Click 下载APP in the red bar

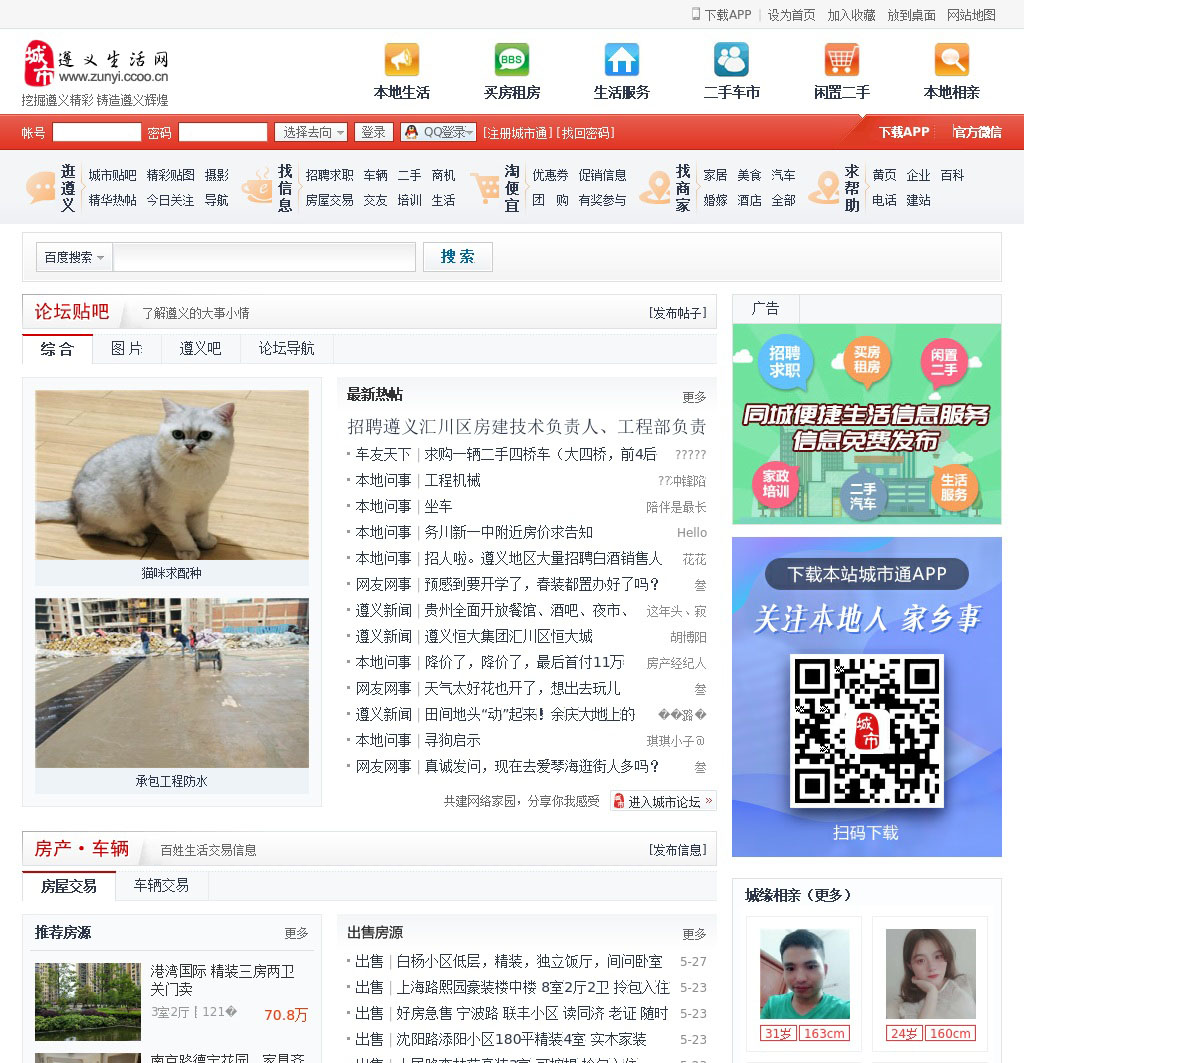click(x=904, y=132)
